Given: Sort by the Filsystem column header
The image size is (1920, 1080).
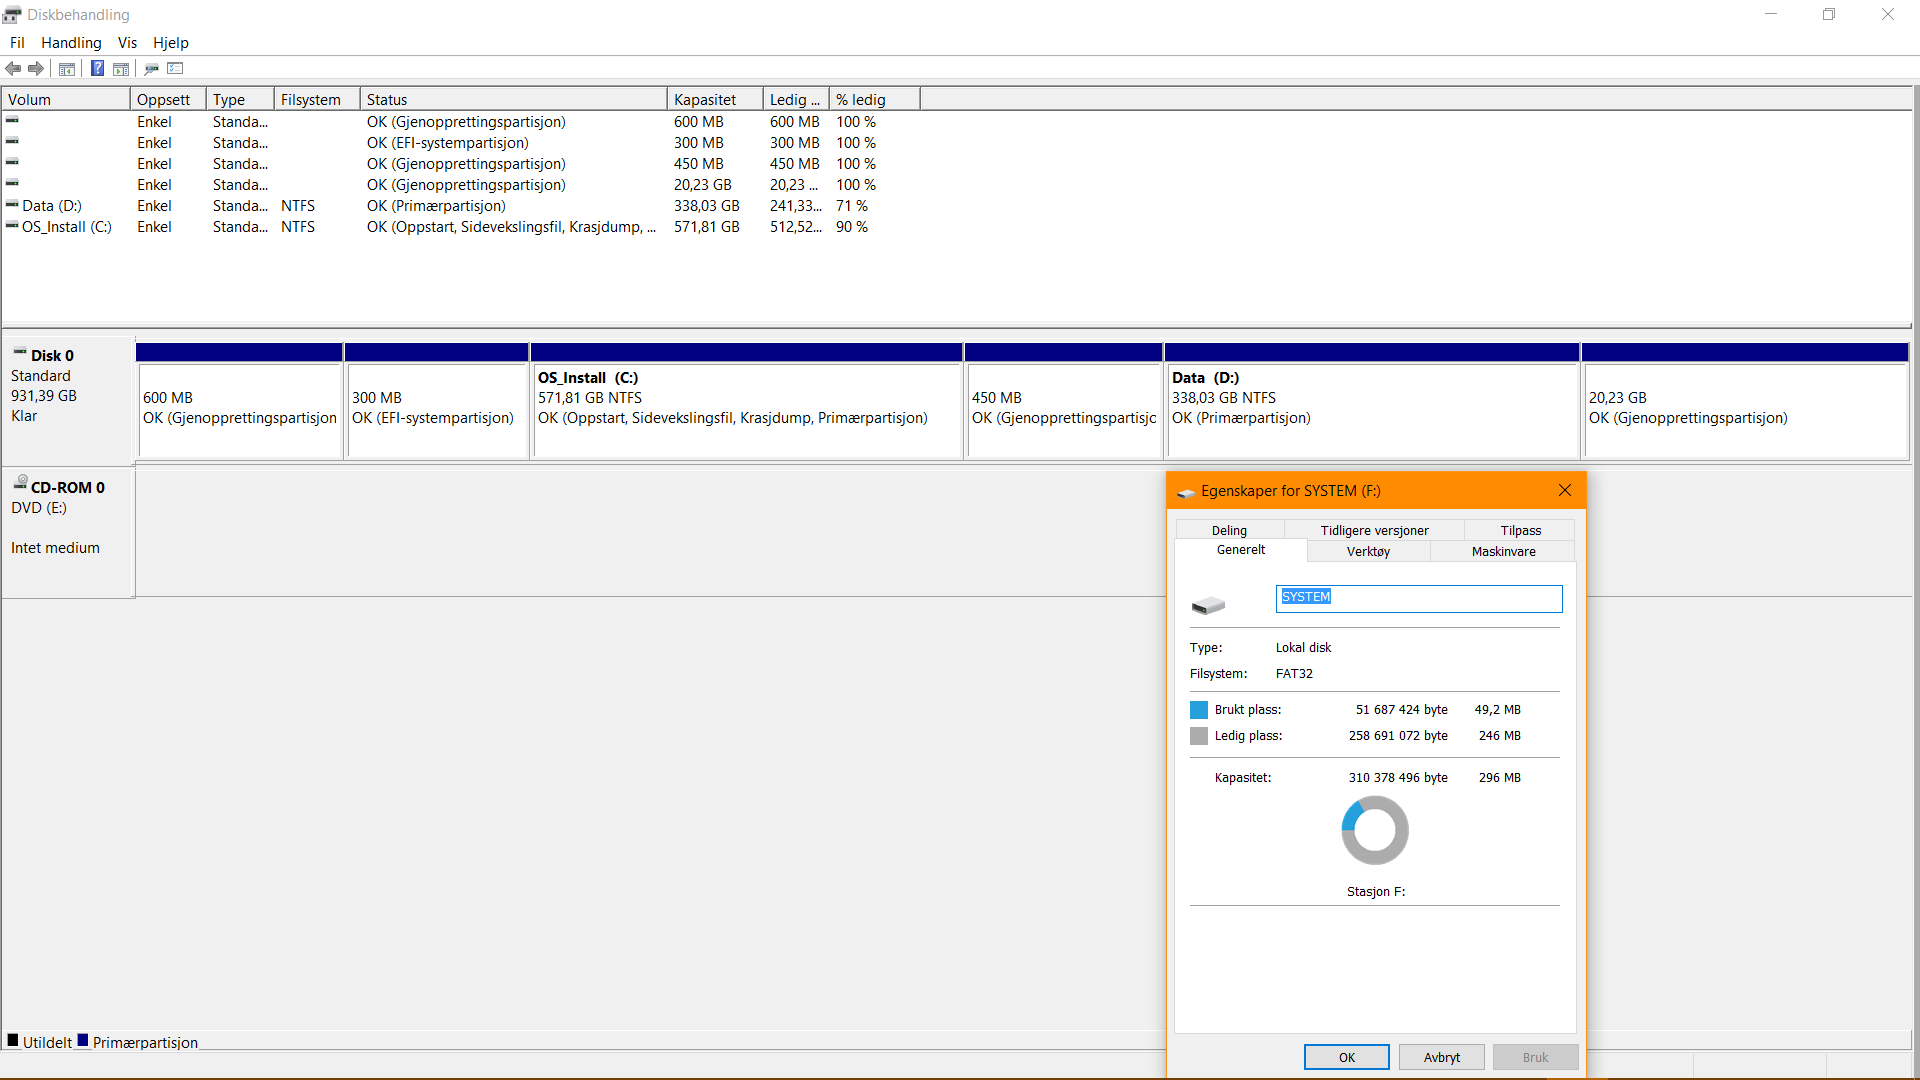Looking at the screenshot, I should 317,99.
